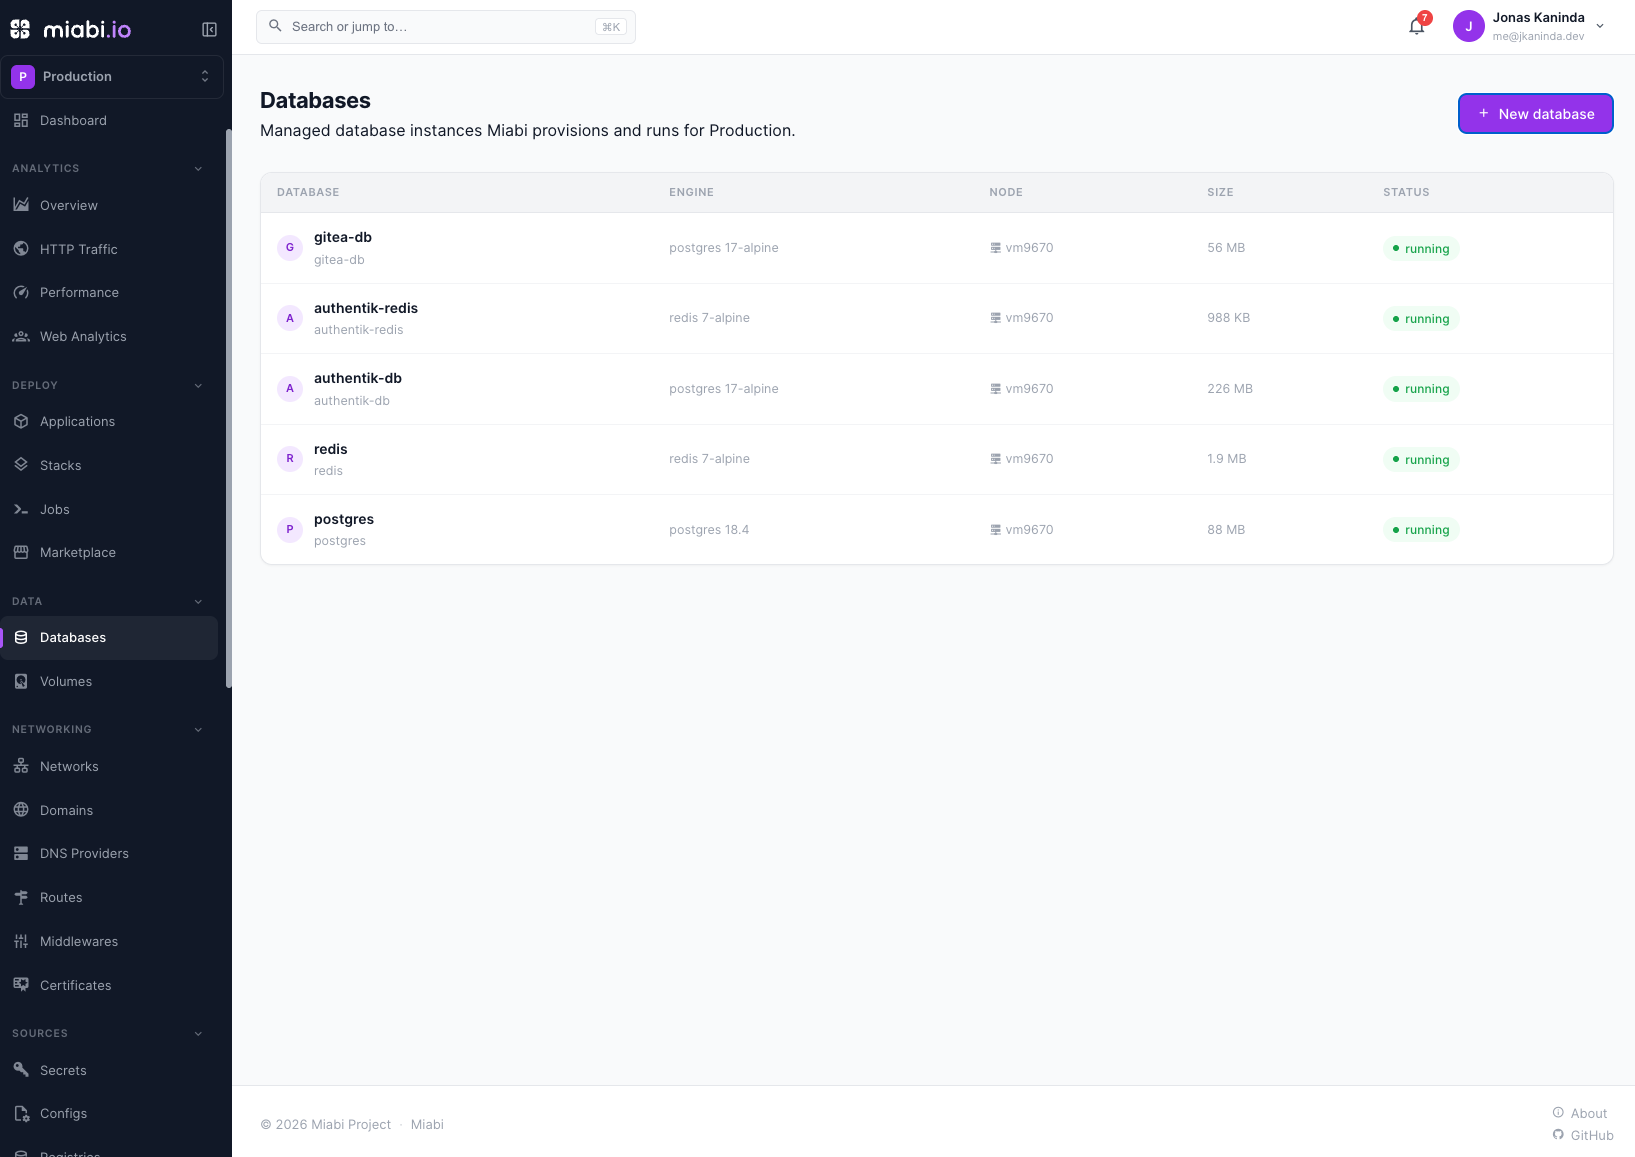The image size is (1635, 1157).
Task: Open the authentik-redis database name
Action: (x=366, y=308)
